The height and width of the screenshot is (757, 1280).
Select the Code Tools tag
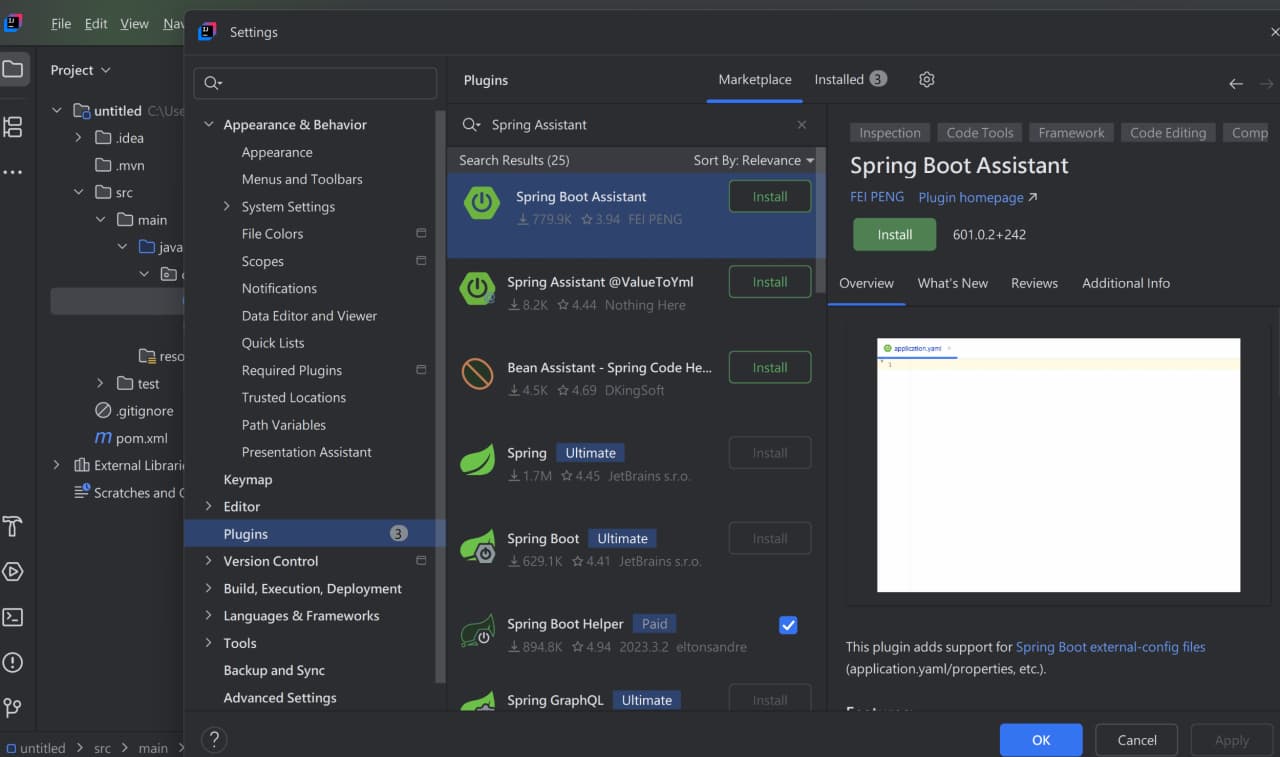coord(980,133)
